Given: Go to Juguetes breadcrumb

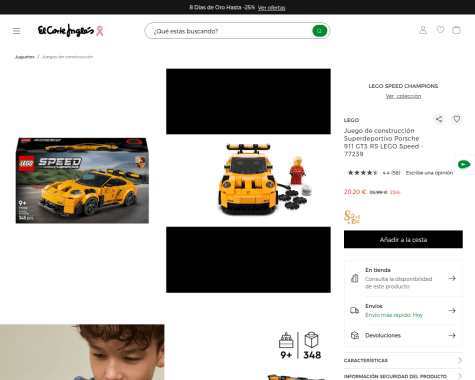Looking at the screenshot, I should [25, 57].
